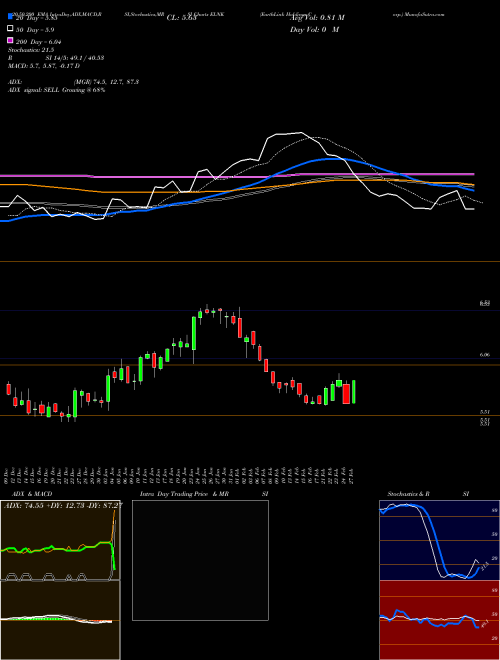Click the red RSI indicator panel

pyautogui.click(x=439, y=620)
